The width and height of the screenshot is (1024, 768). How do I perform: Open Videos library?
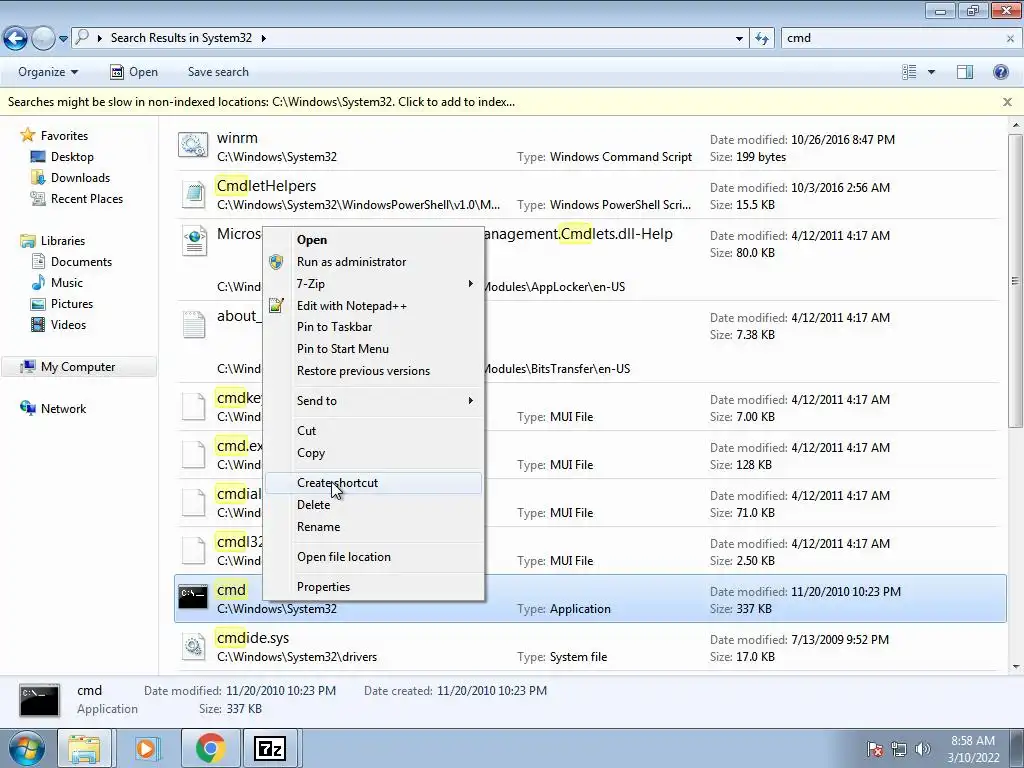click(68, 325)
